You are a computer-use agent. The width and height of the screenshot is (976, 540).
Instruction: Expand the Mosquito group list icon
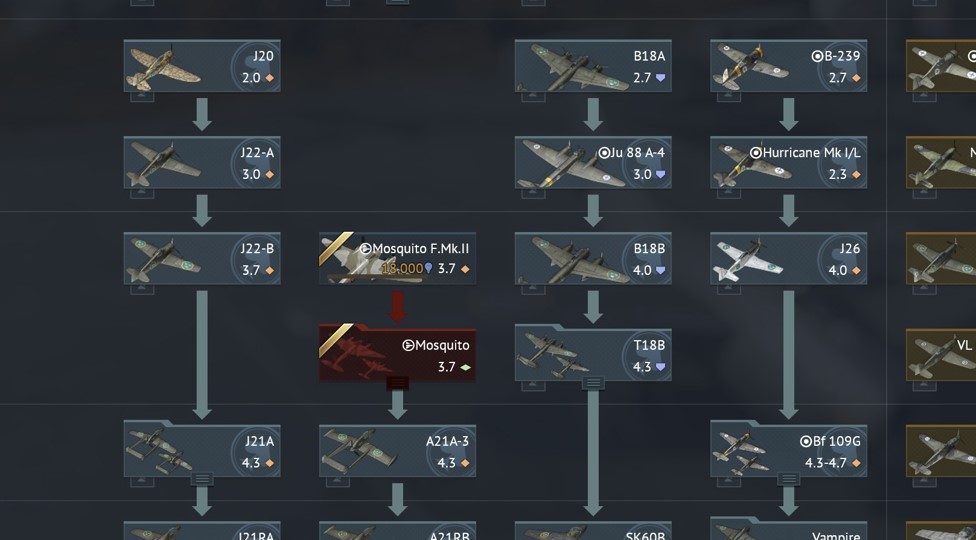(x=397, y=383)
